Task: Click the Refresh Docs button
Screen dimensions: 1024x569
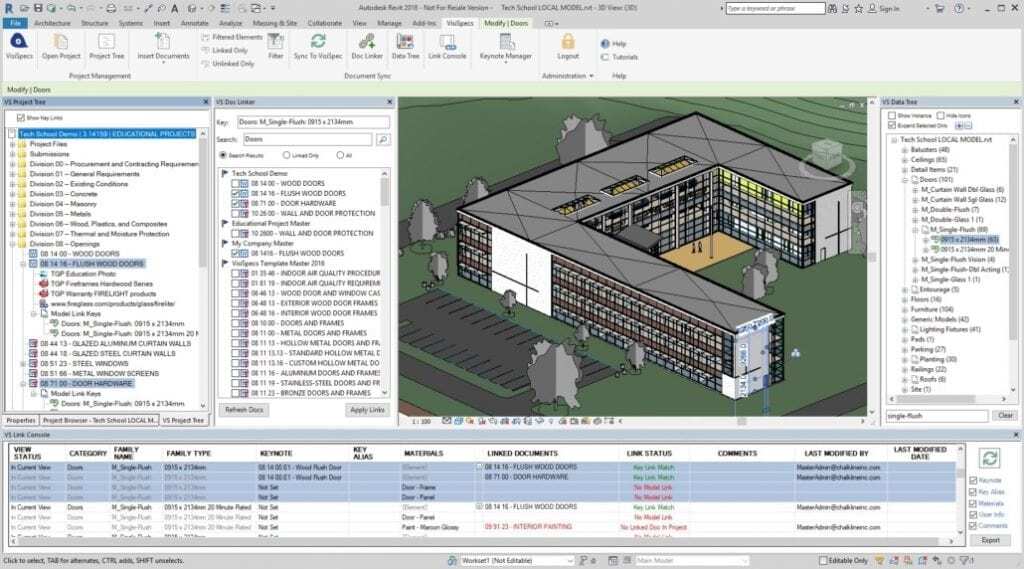Action: pos(244,410)
